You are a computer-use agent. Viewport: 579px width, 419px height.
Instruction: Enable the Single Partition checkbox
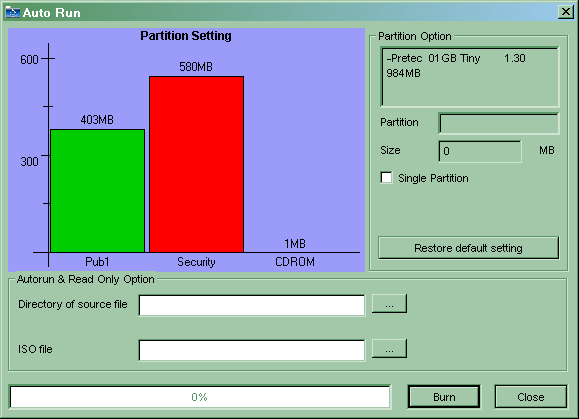[386, 178]
